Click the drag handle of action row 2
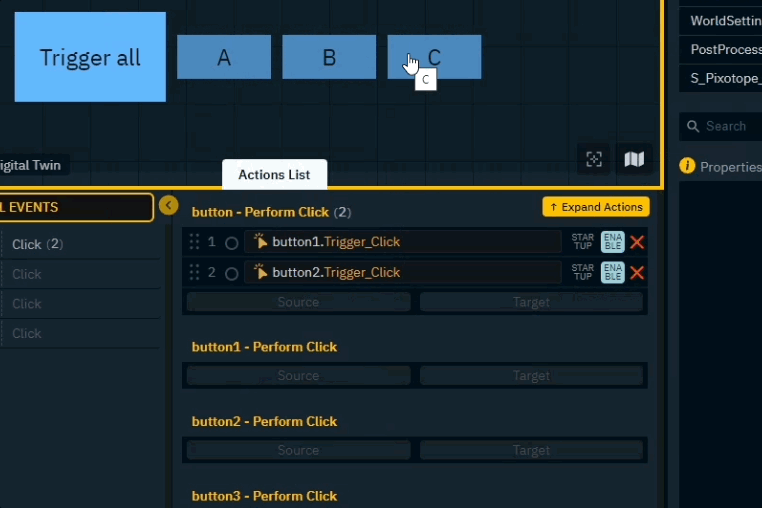Screen dimensions: 762x508 pyautogui.click(x=195, y=273)
